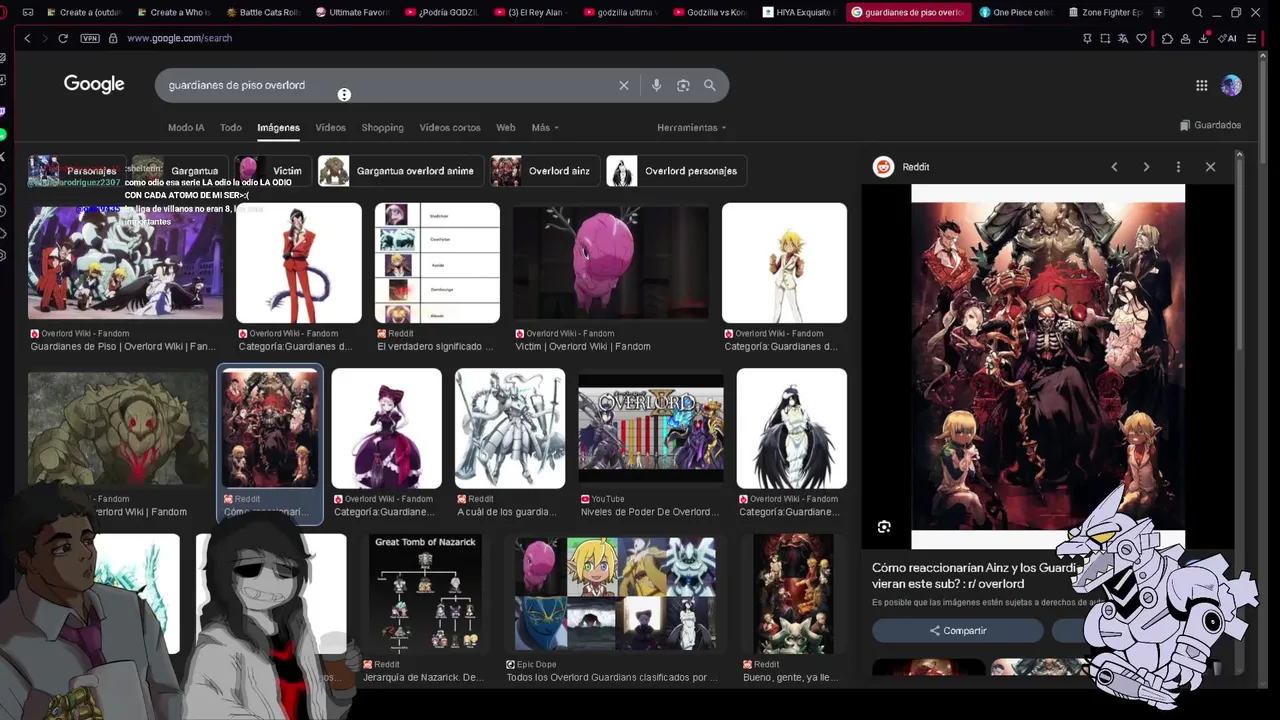This screenshot has height=720, width=1280.
Task: Clear the search box with the X icon
Action: tap(624, 85)
